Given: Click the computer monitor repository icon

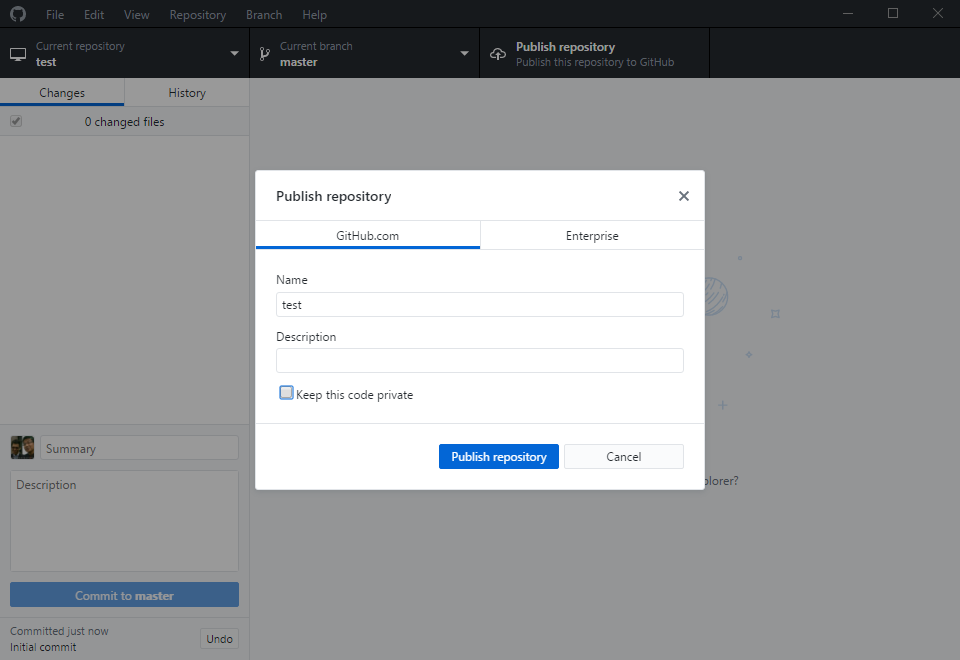Looking at the screenshot, I should pyautogui.click(x=18, y=54).
